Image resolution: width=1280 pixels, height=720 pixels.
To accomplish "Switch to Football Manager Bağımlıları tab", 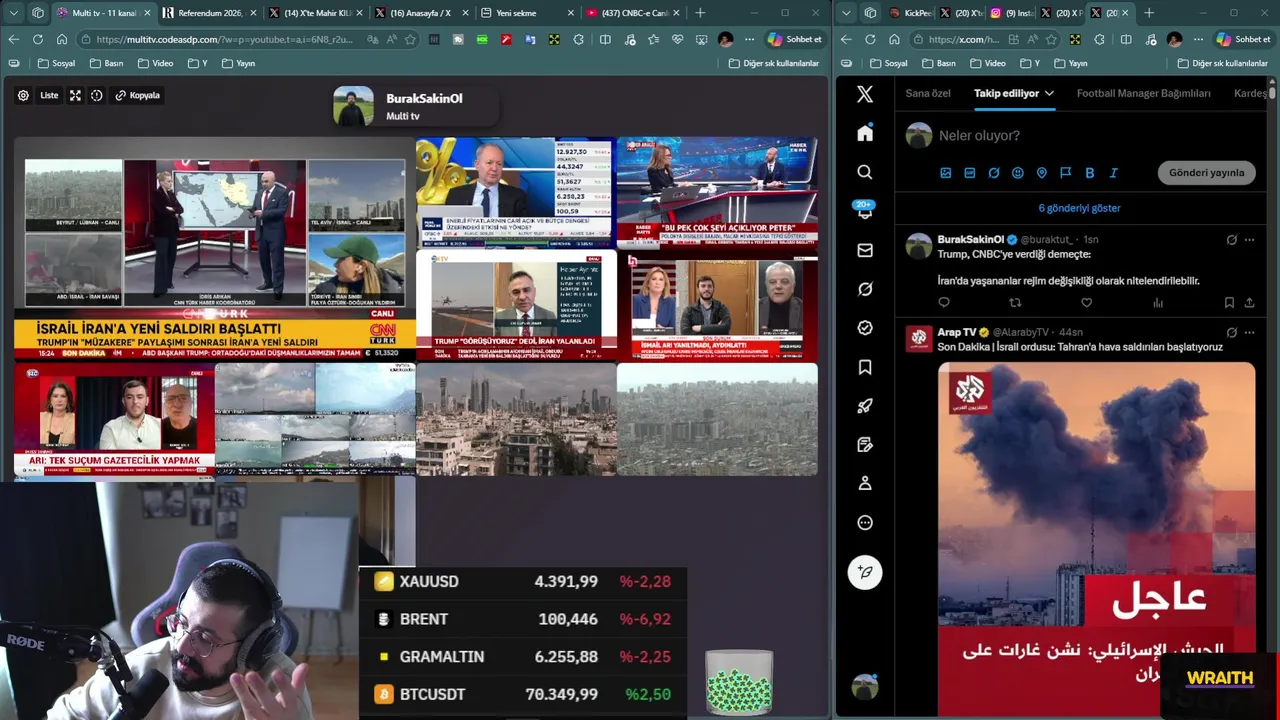I will click(1143, 93).
